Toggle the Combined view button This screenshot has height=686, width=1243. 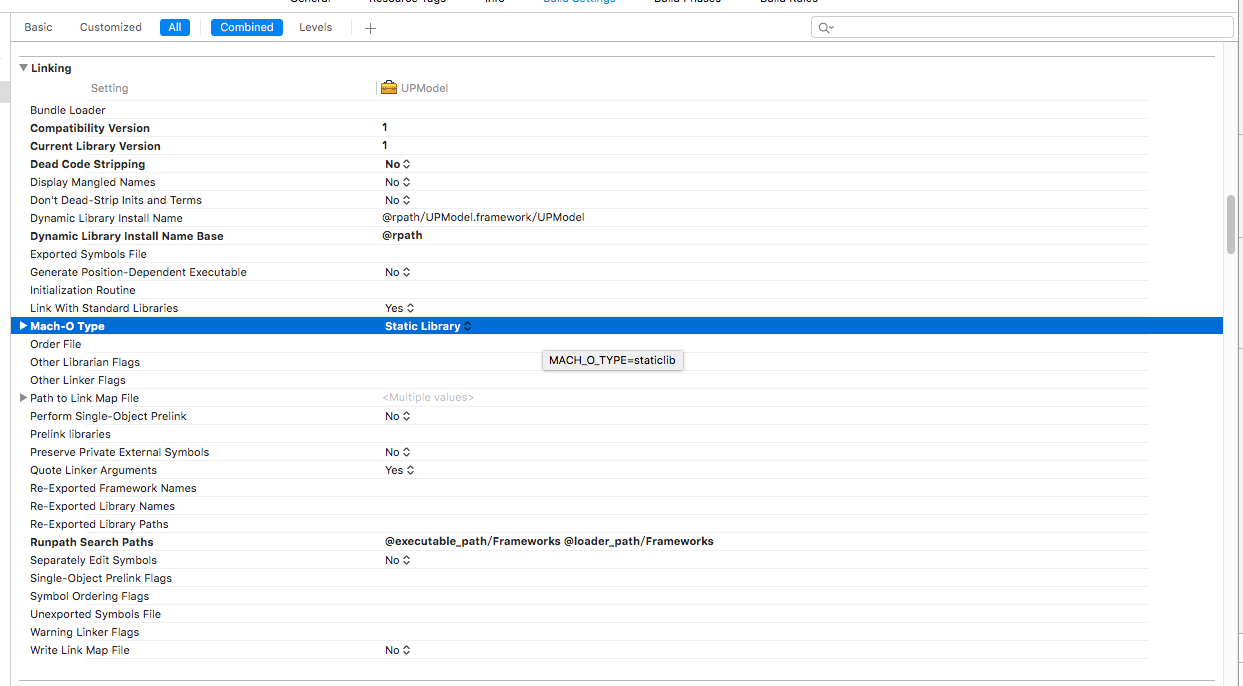coord(247,27)
